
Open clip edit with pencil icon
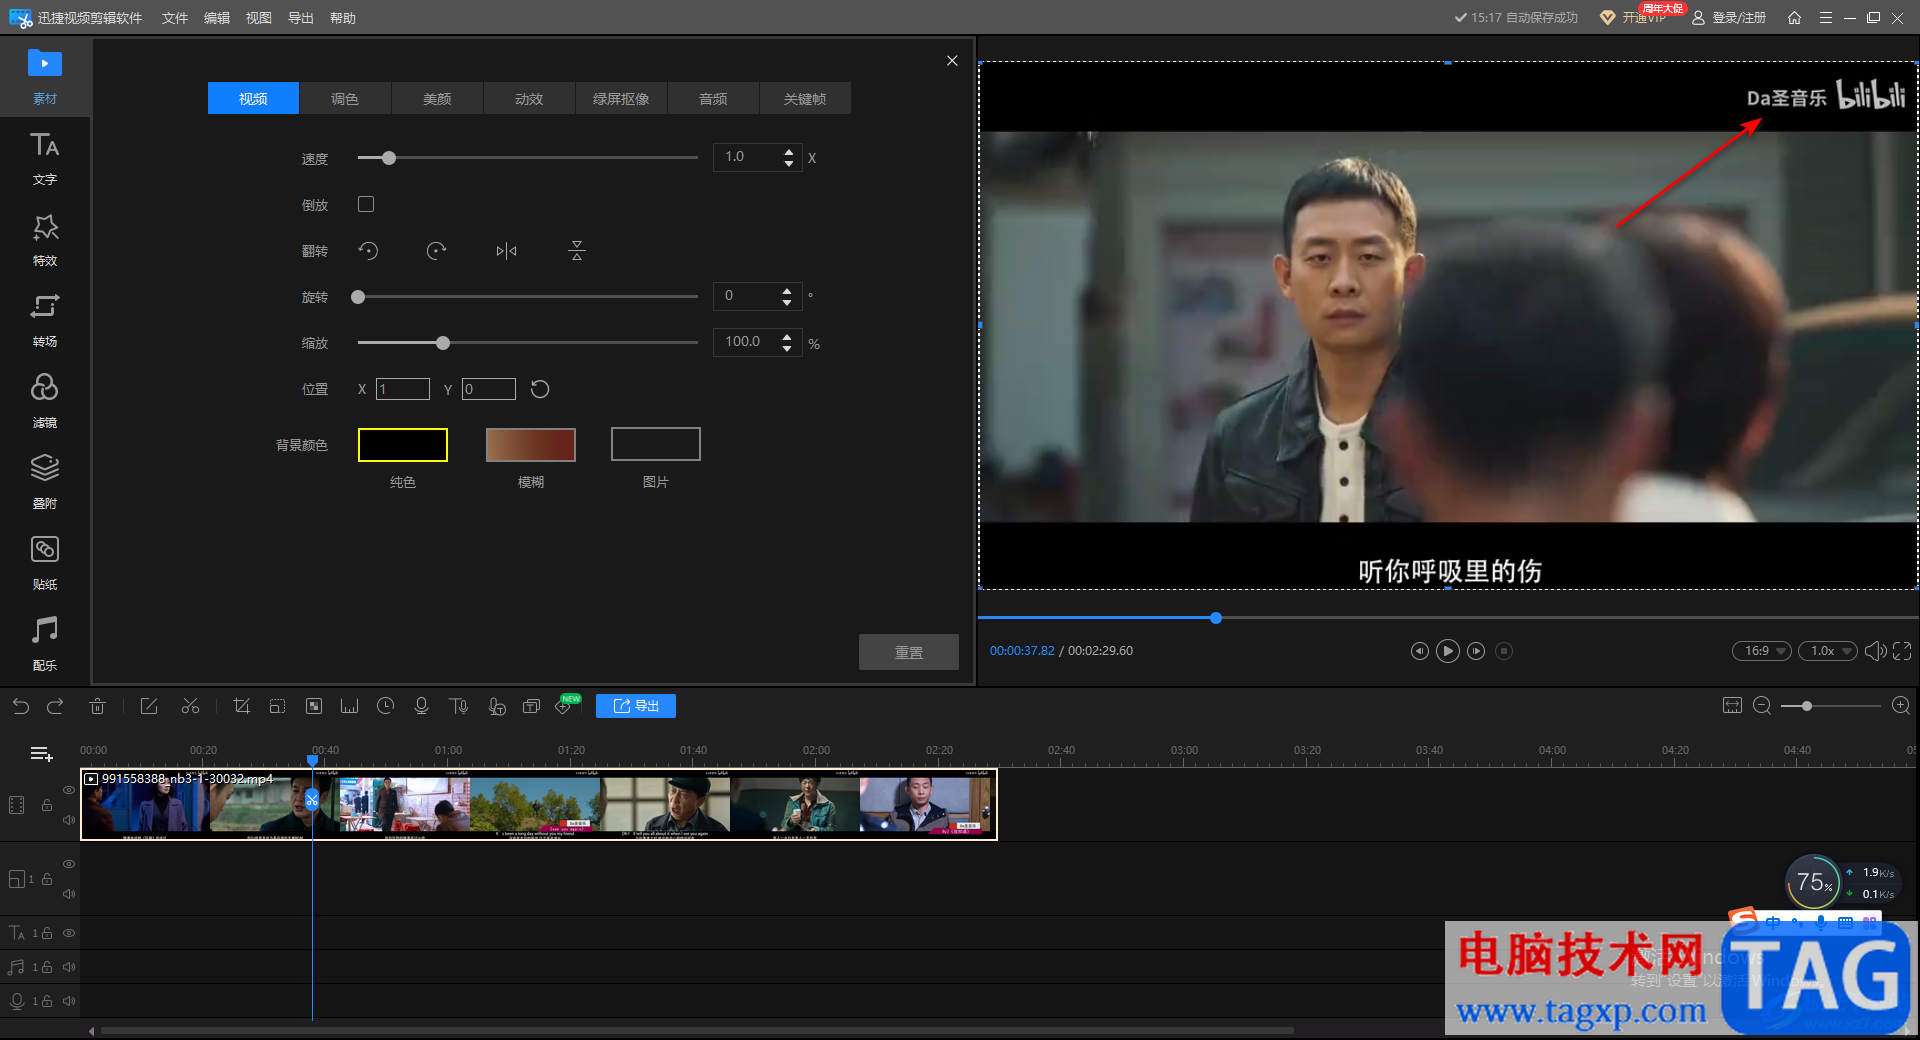coord(149,706)
